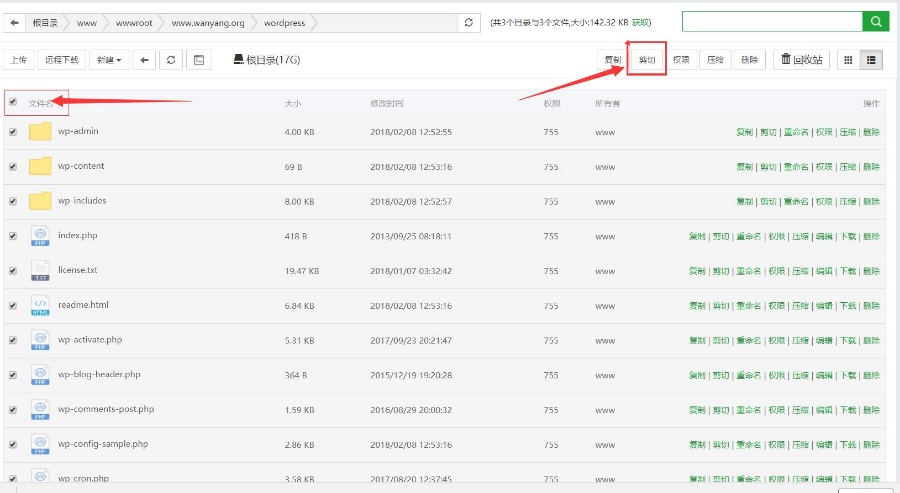The height and width of the screenshot is (493, 900).
Task: Open the wp-admin folder name
Action: point(78,131)
